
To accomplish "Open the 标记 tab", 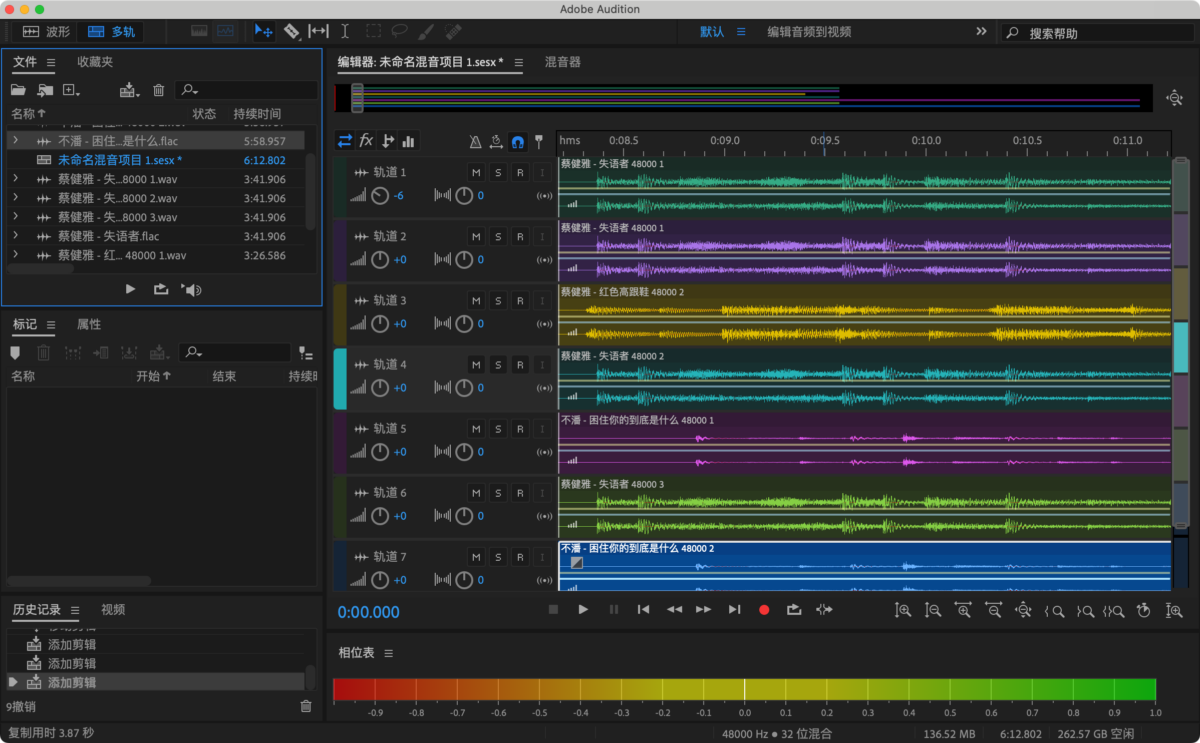I will click(x=25, y=324).
